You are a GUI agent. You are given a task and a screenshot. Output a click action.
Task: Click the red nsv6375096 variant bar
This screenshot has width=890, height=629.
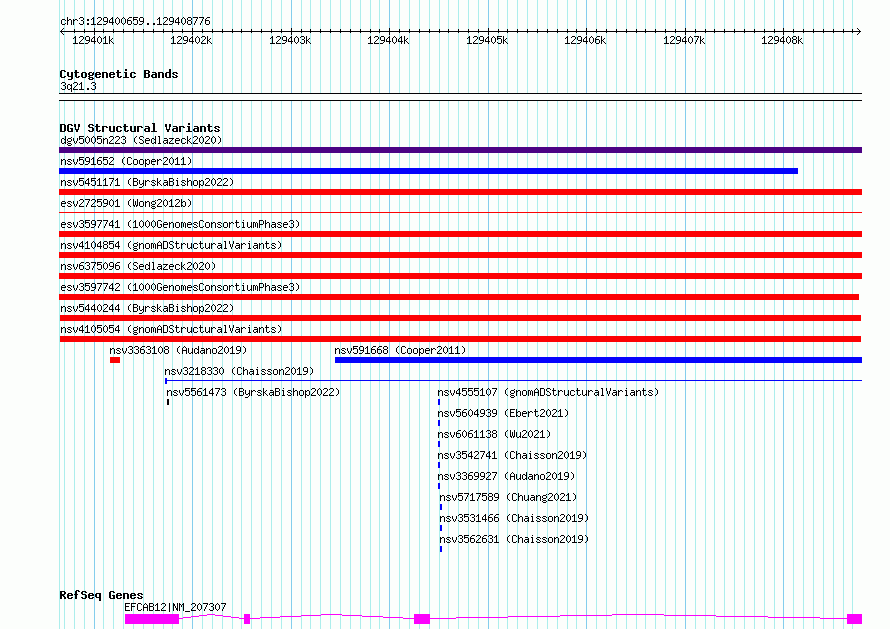coord(460,276)
